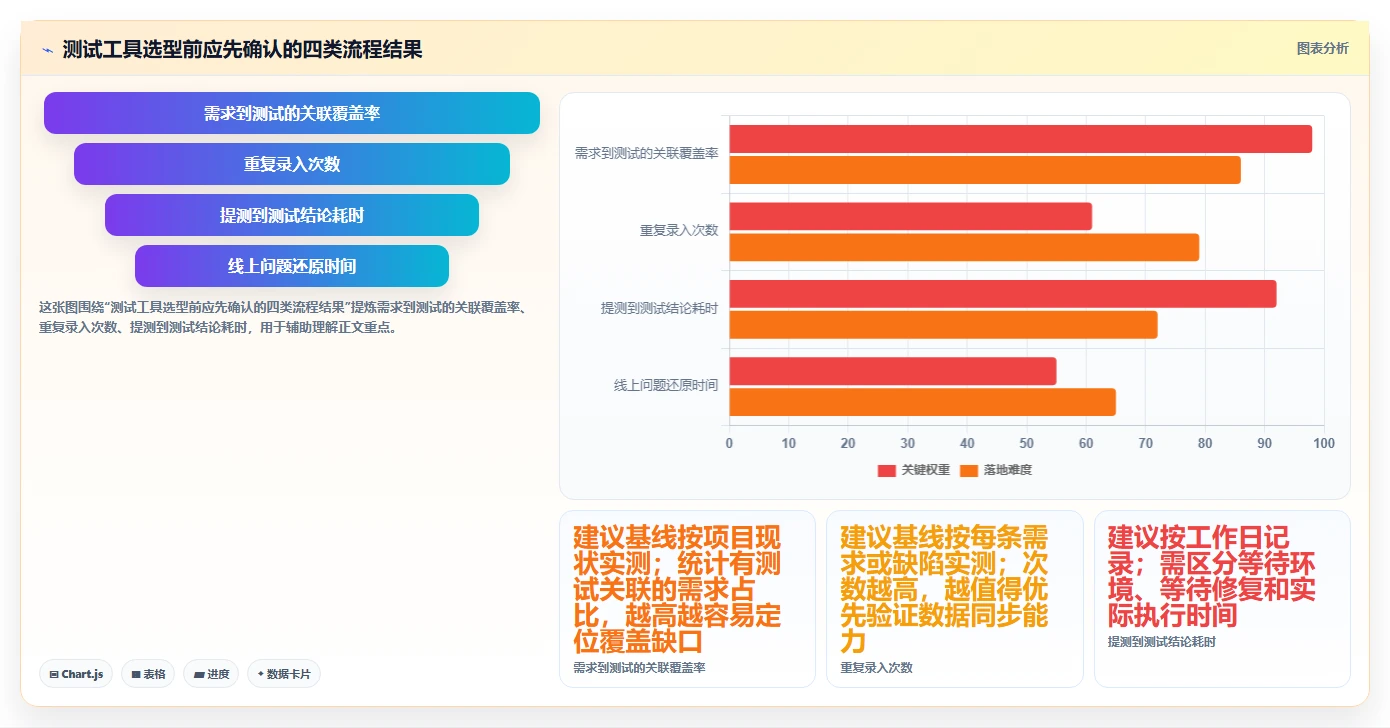The image size is (1390, 728).
Task: Click the 图表分析 label in header
Action: pos(1322,48)
